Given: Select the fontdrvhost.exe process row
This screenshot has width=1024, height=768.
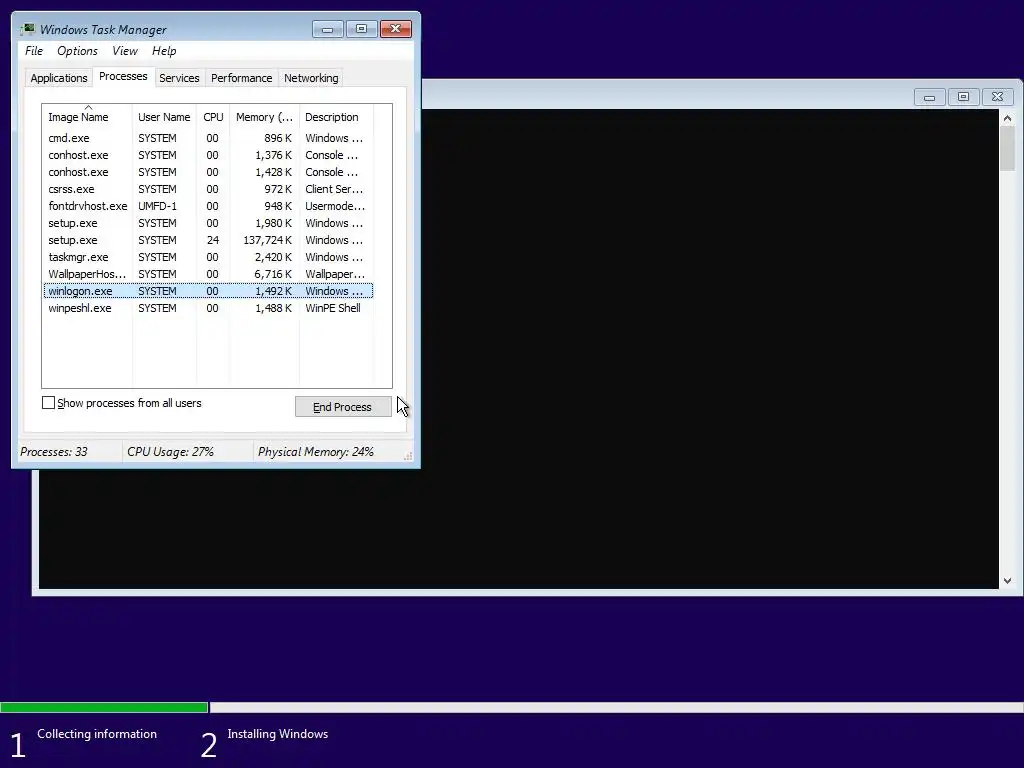Looking at the screenshot, I should coord(208,206).
